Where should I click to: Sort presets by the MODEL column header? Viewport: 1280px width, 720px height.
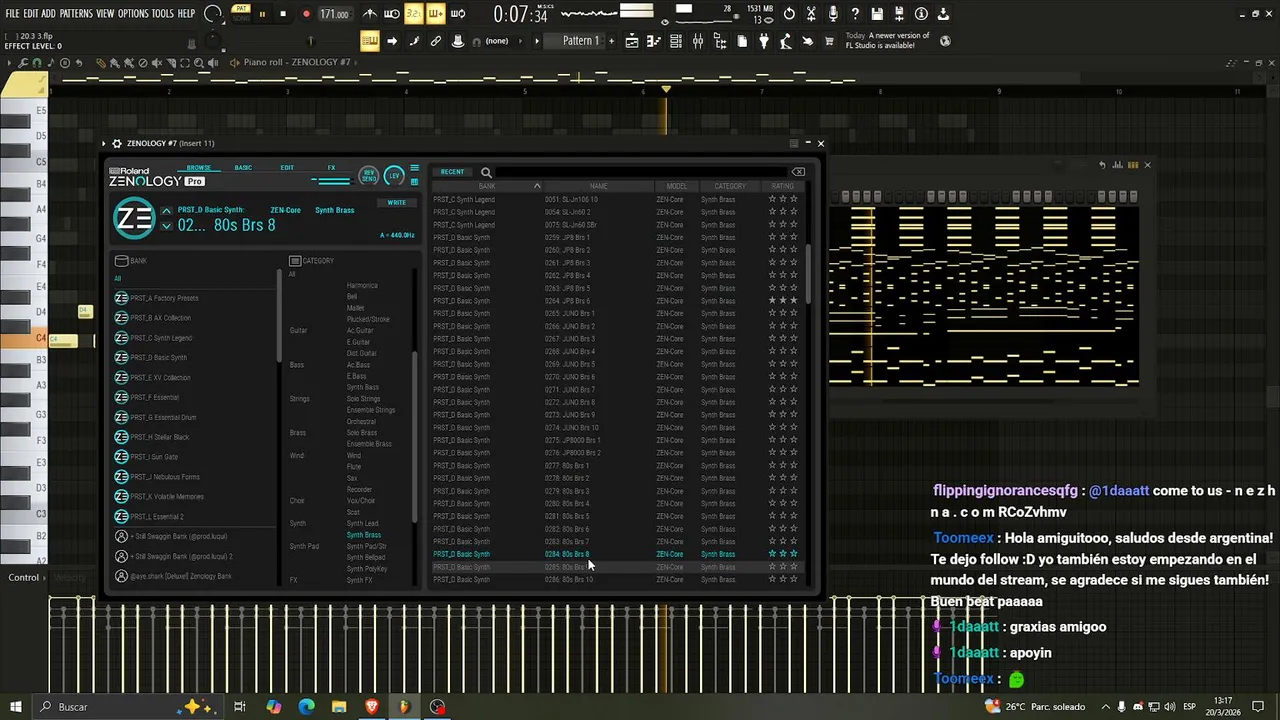coord(677,186)
